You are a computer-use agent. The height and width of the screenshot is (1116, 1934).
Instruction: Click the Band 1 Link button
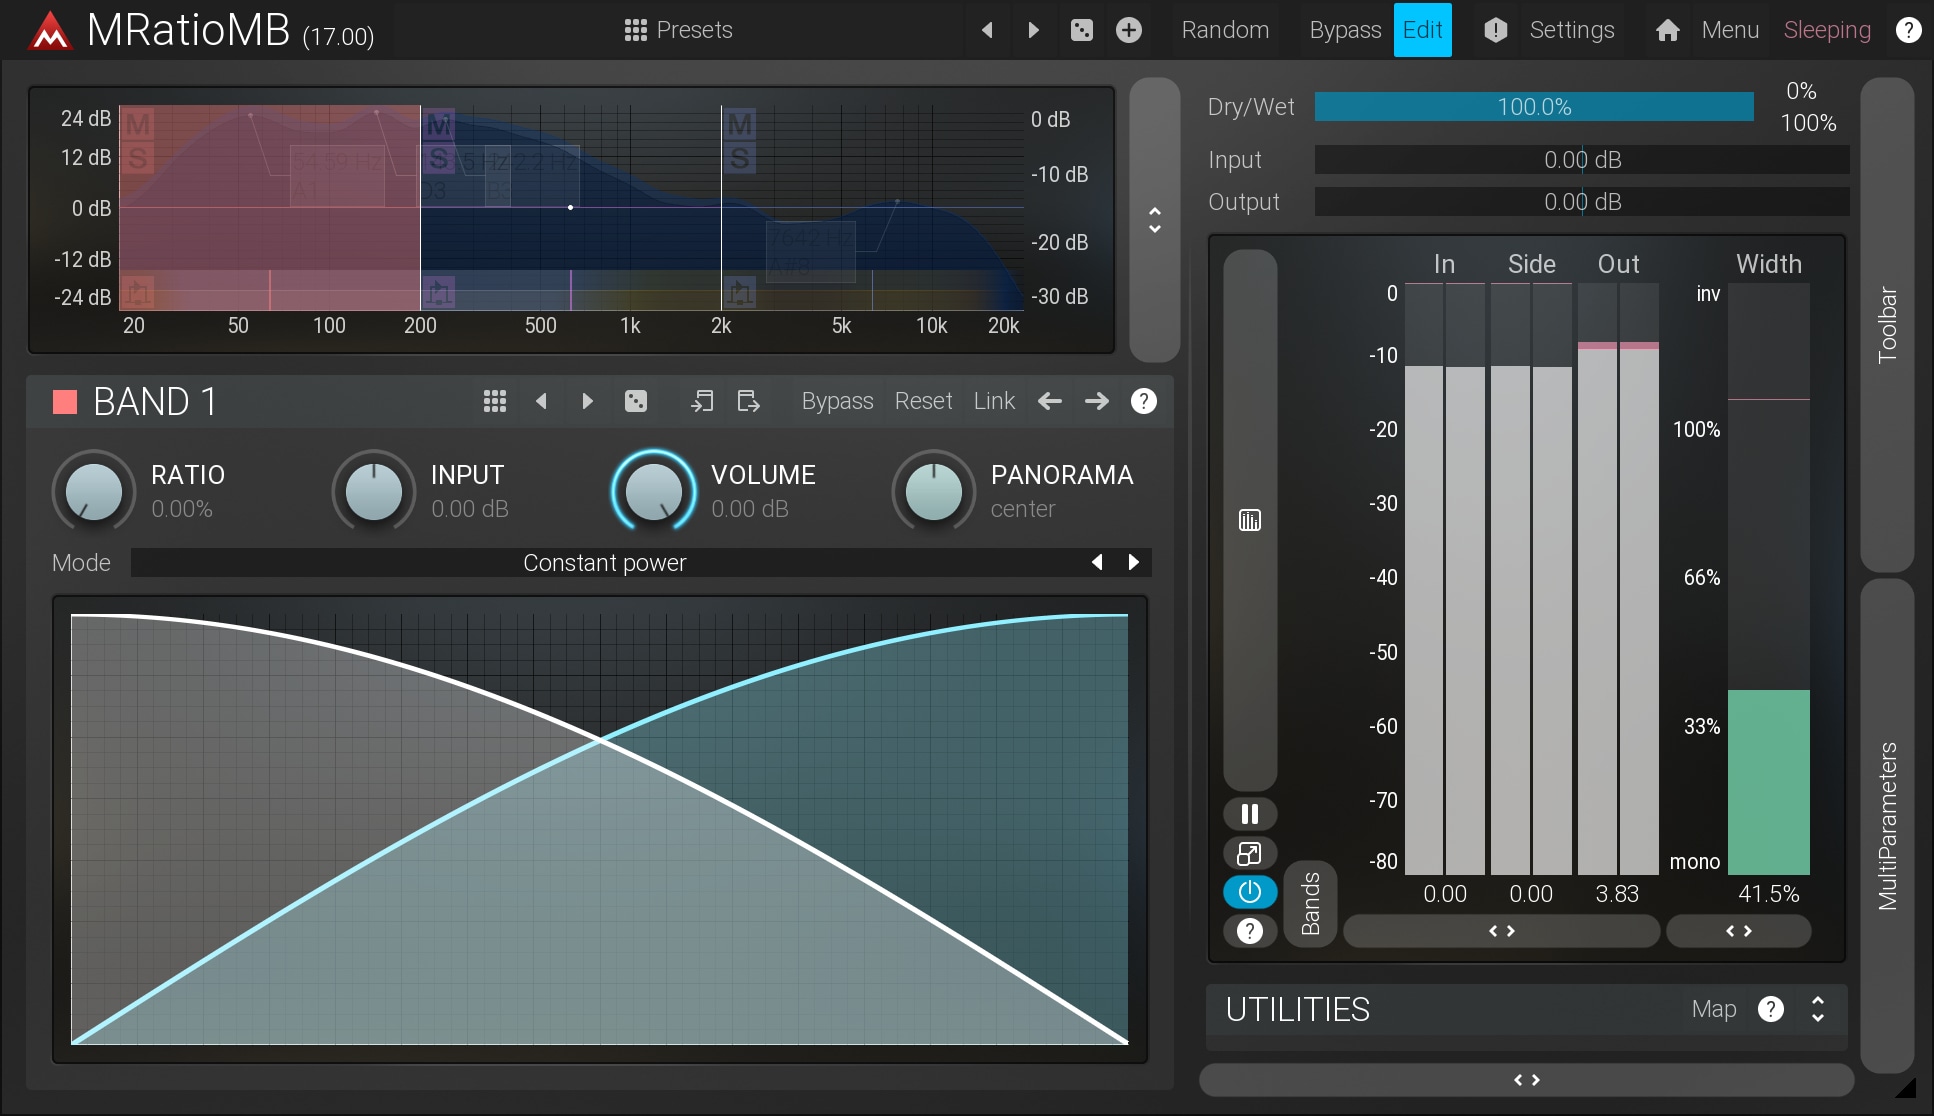coord(994,401)
